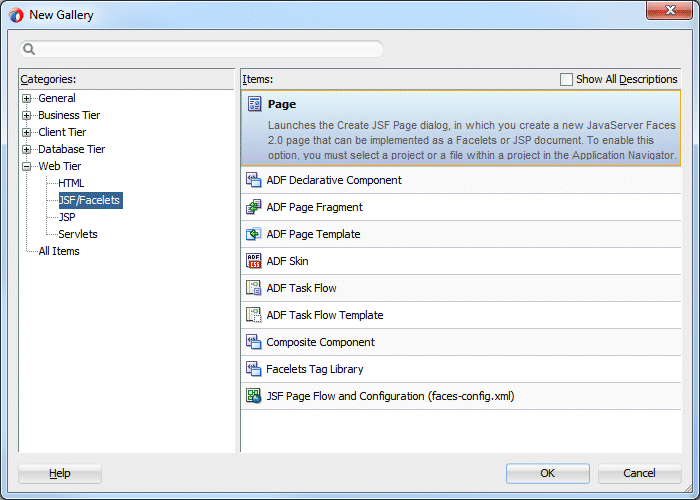Select the All Items category
The image size is (700, 500).
(x=59, y=251)
